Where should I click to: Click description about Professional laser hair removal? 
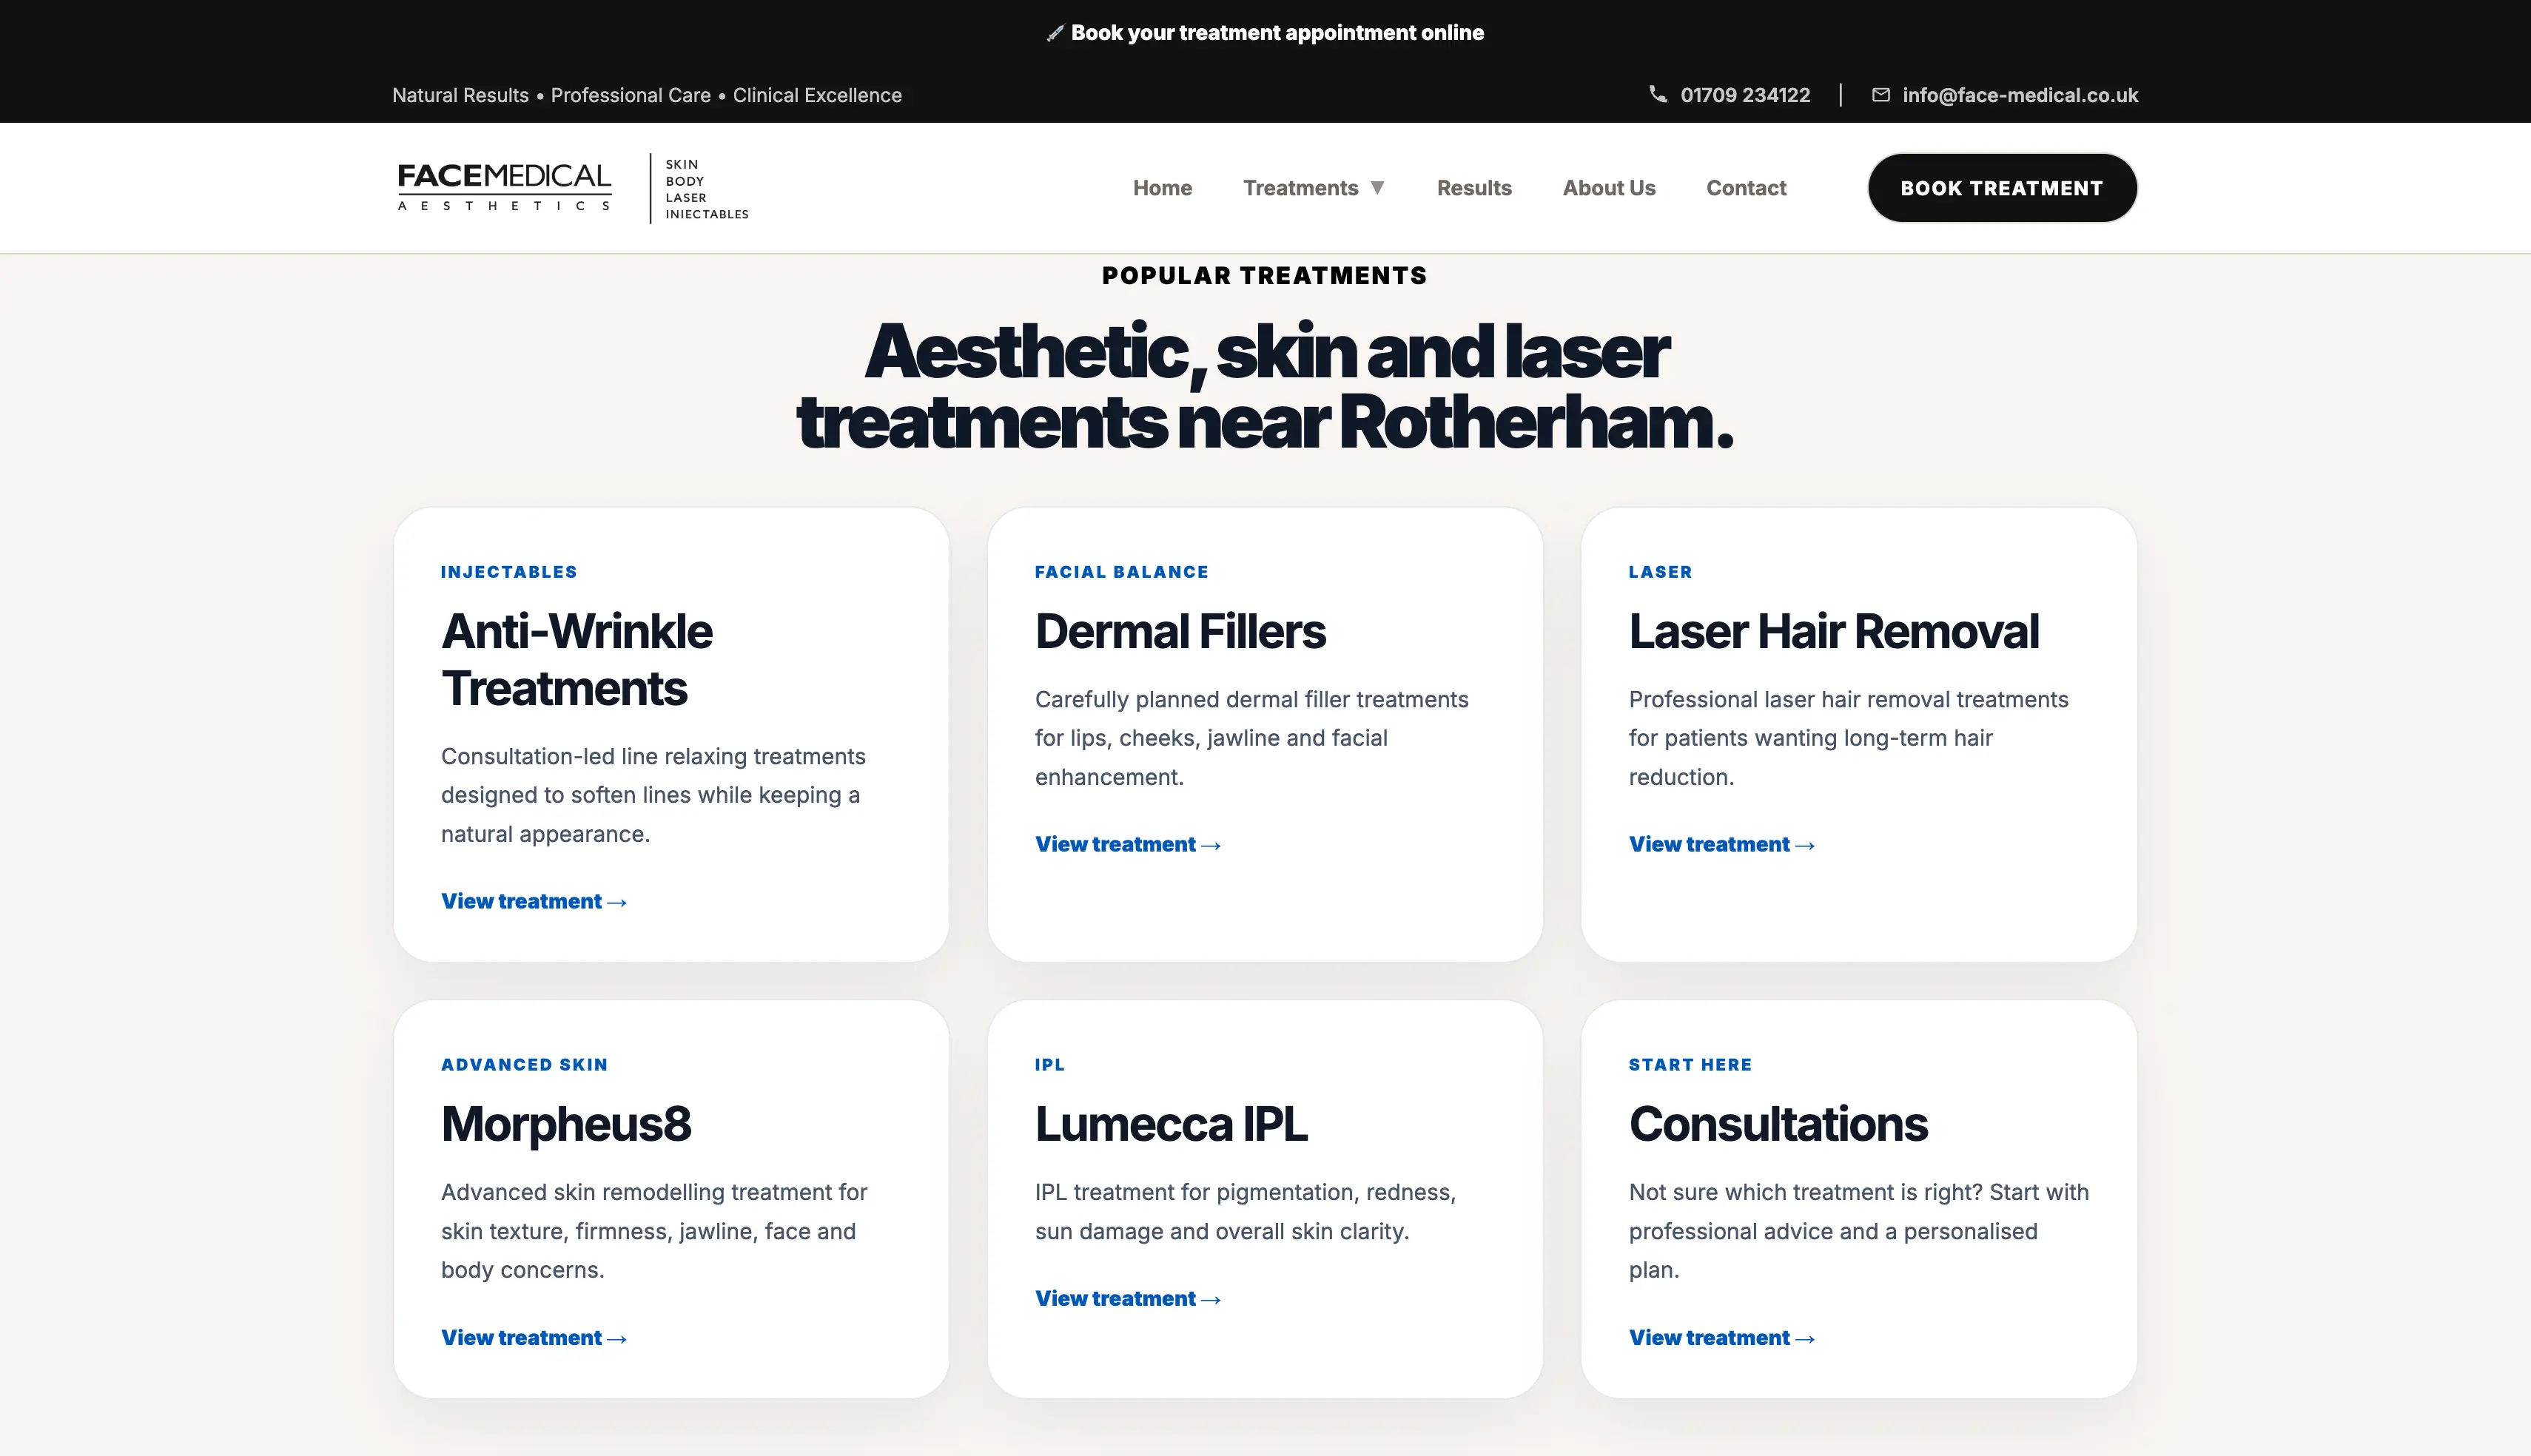pyautogui.click(x=1848, y=738)
